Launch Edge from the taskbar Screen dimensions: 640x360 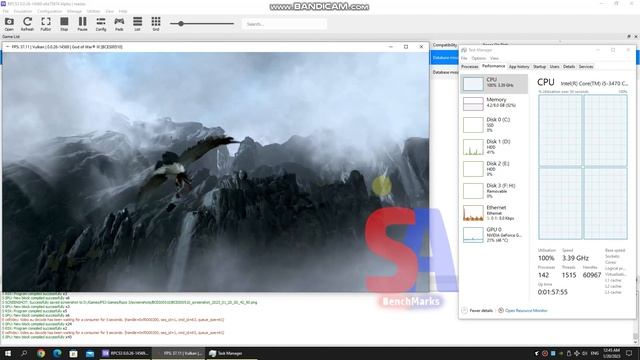pyautogui.click(x=57, y=353)
